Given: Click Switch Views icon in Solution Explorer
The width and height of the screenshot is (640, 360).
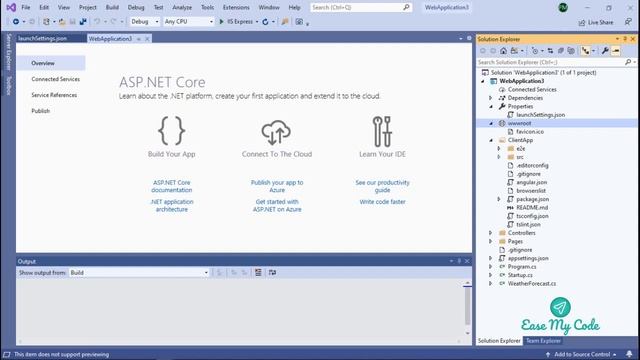Looking at the screenshot, I should pyautogui.click(x=514, y=51).
